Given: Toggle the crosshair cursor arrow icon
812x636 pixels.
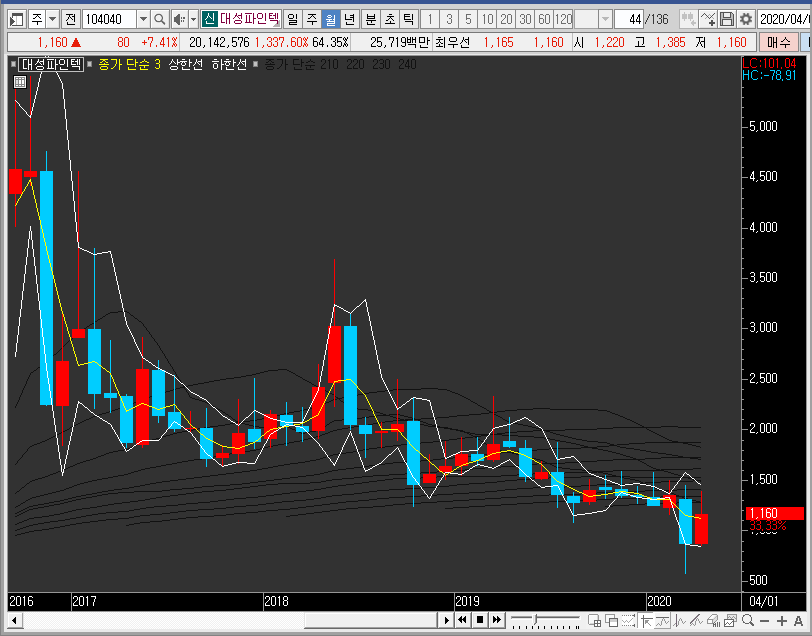Looking at the screenshot, I should [646, 620].
